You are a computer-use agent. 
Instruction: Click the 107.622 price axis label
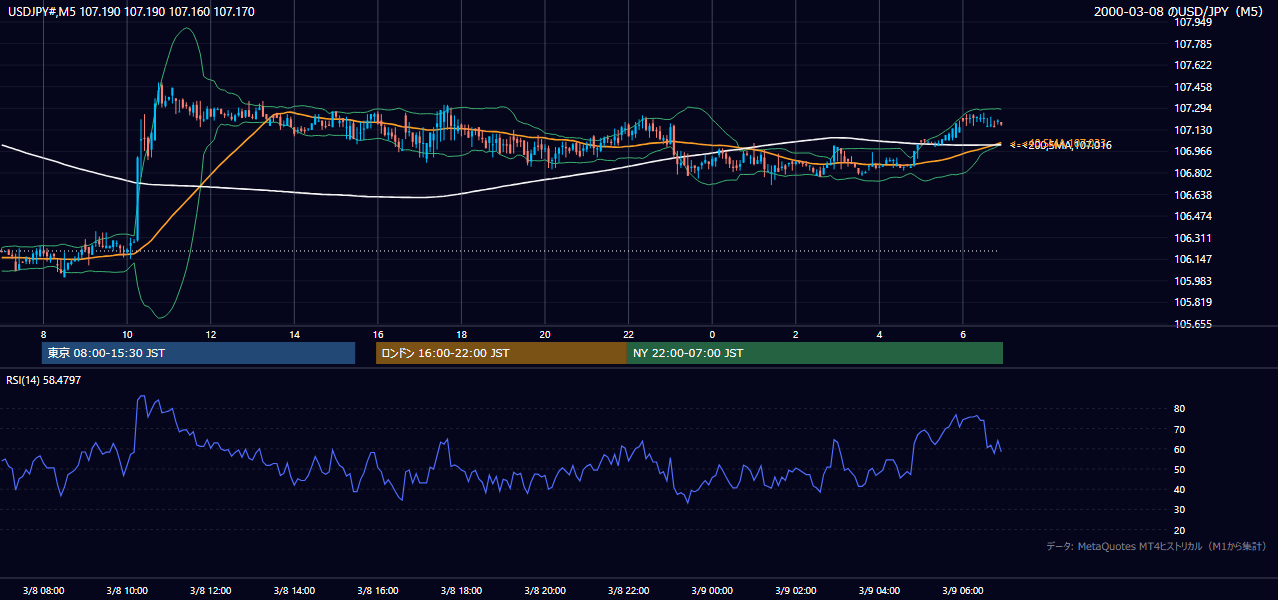(x=1194, y=65)
